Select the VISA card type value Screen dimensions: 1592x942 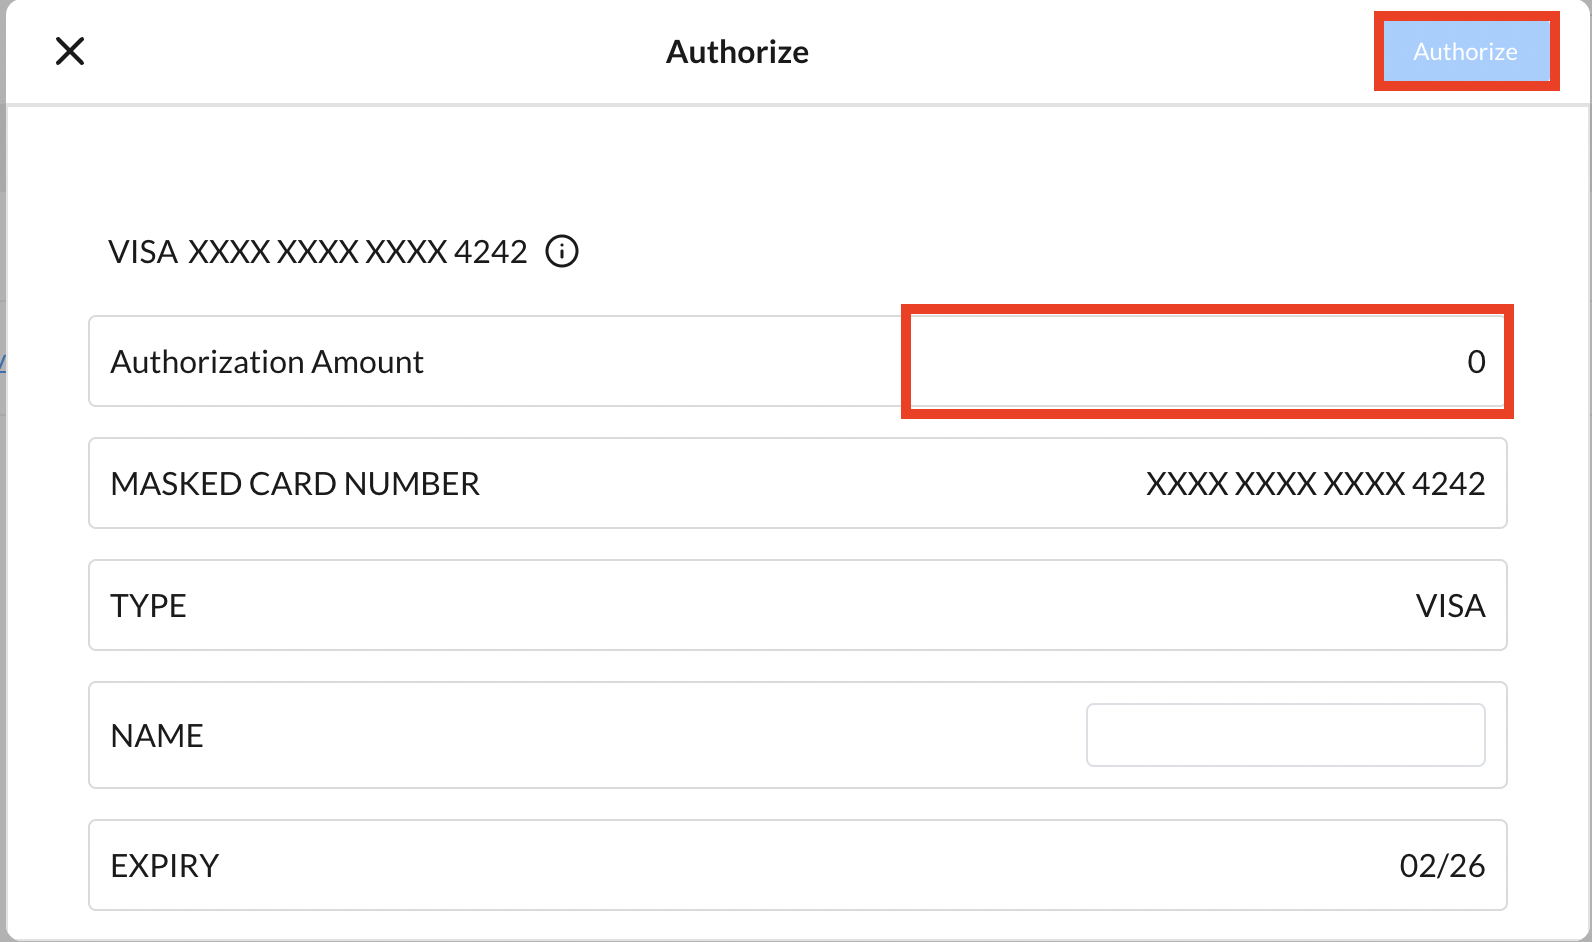(x=1450, y=606)
